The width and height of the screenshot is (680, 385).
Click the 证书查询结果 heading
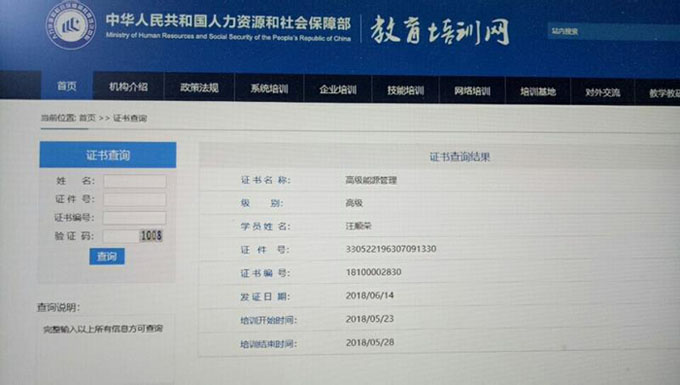460,157
